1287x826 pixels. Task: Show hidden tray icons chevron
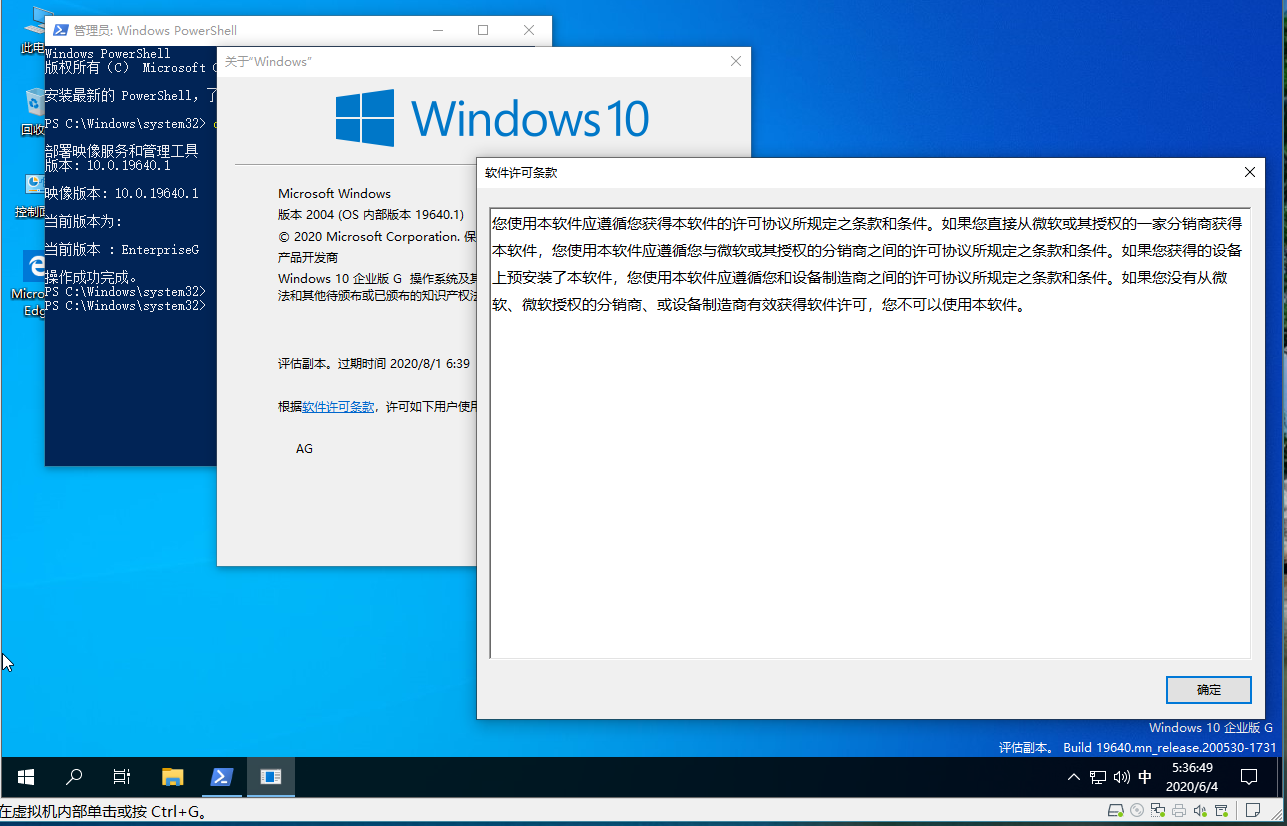click(x=1074, y=777)
